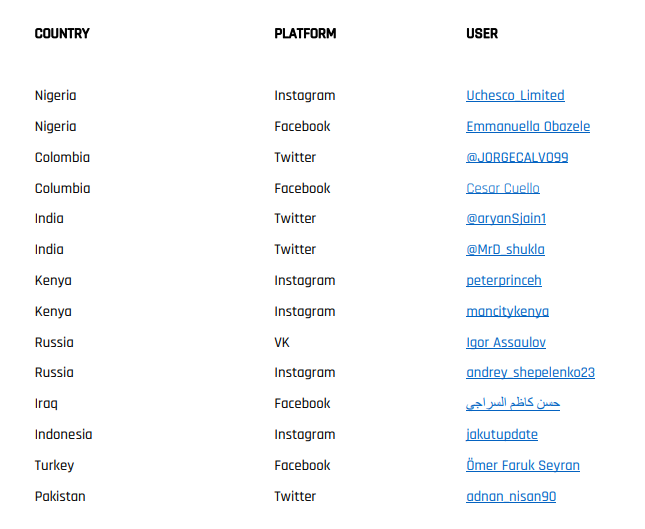Click the COUNTRY column header
This screenshot has width=645, height=529.
pos(62,34)
